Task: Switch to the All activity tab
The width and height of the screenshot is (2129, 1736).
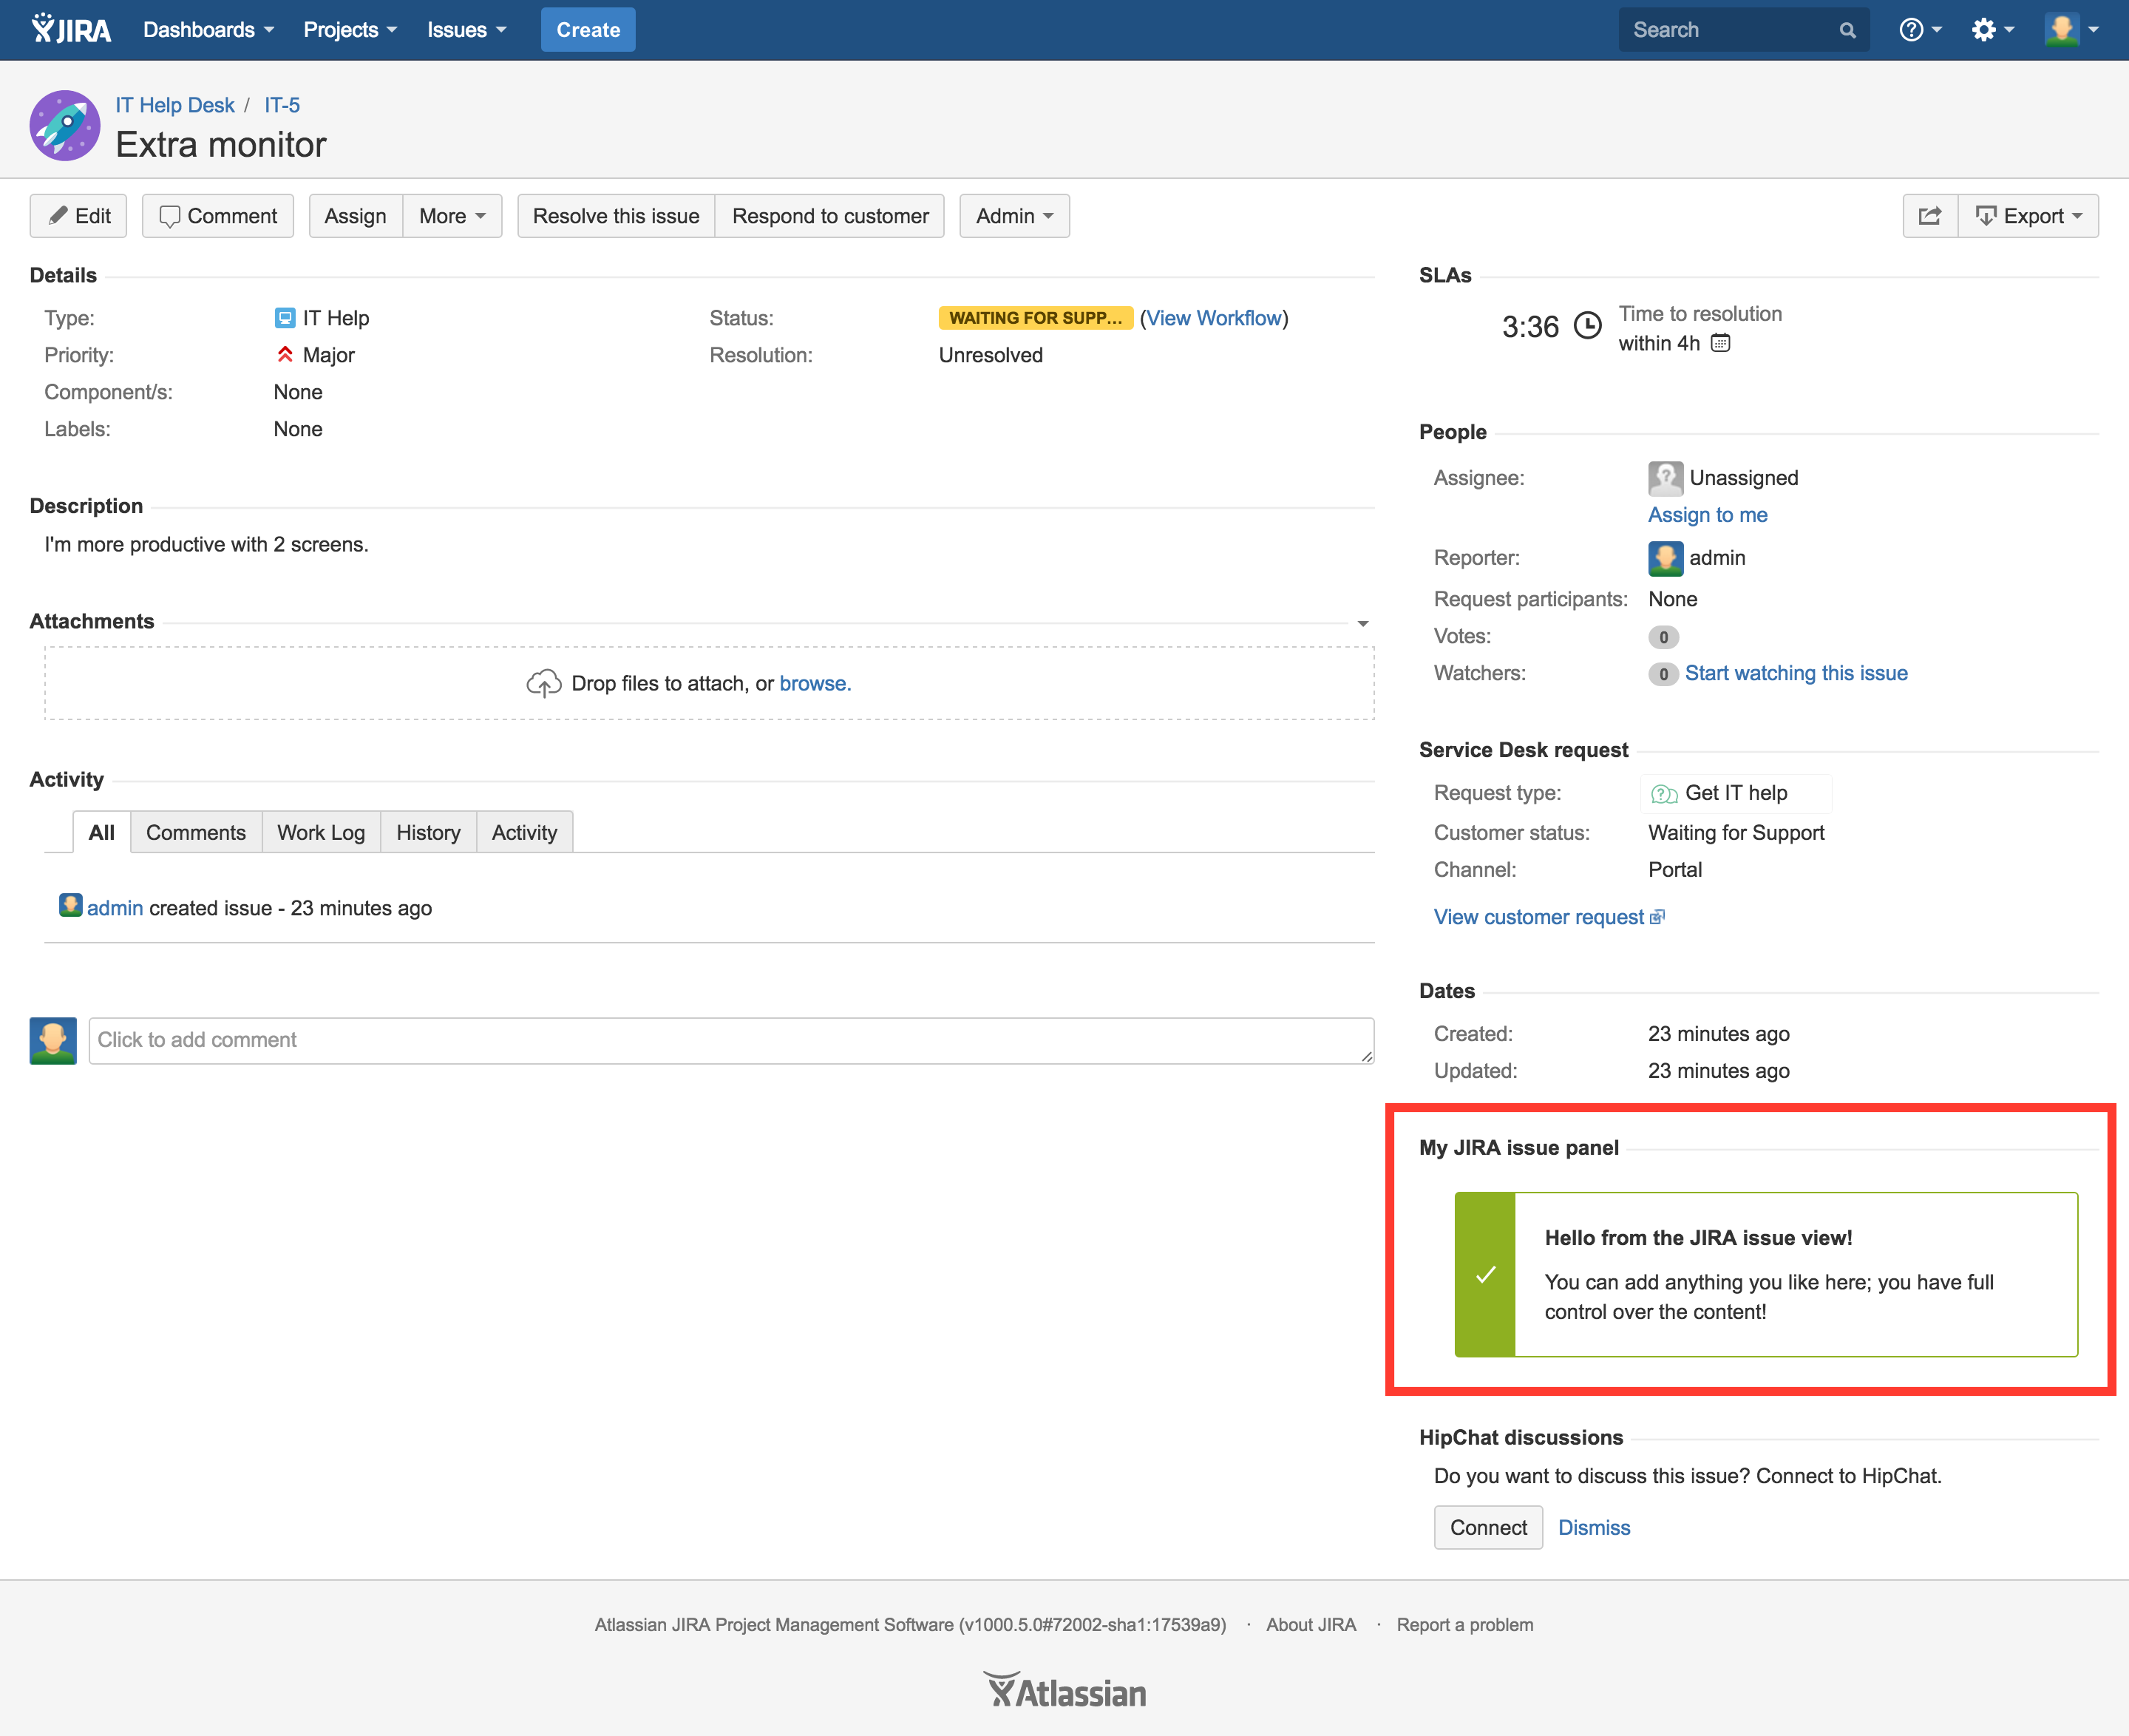Action: click(x=102, y=832)
